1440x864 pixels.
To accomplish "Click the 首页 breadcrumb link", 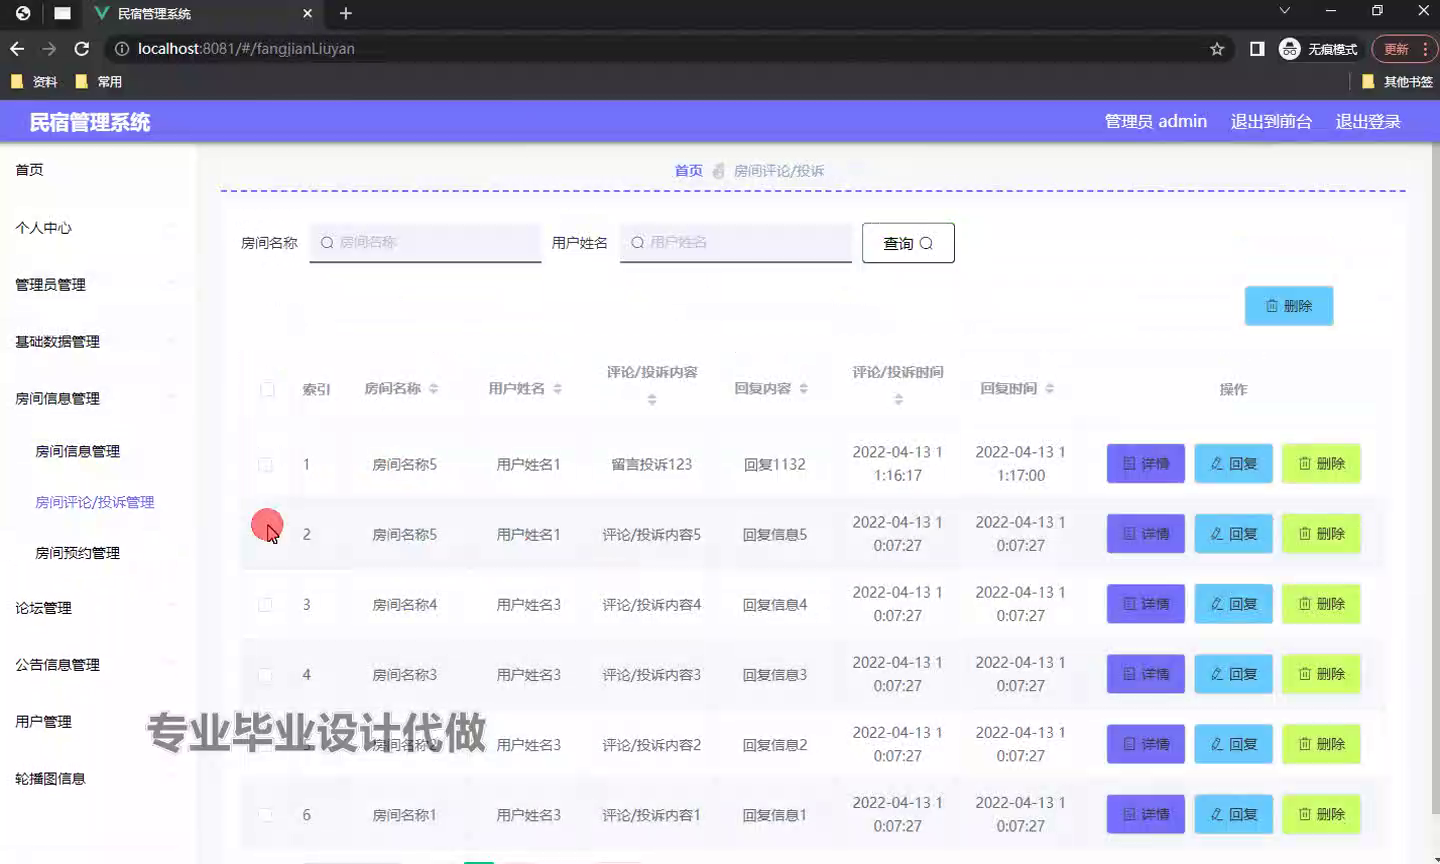I will (688, 171).
